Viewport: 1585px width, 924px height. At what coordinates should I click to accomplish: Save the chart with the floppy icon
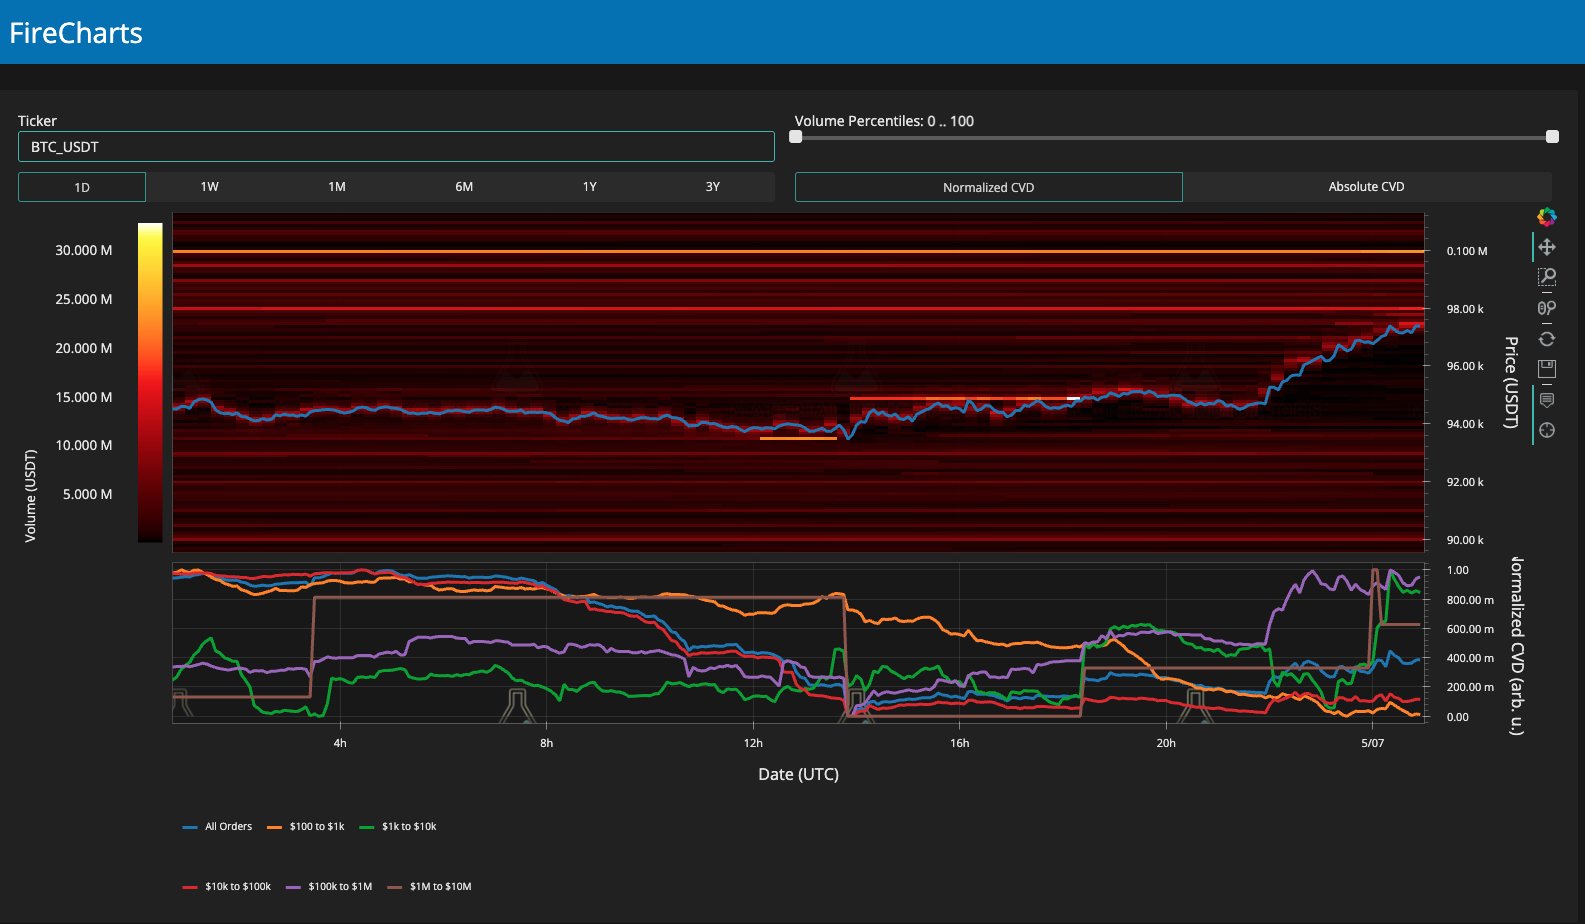pos(1546,369)
